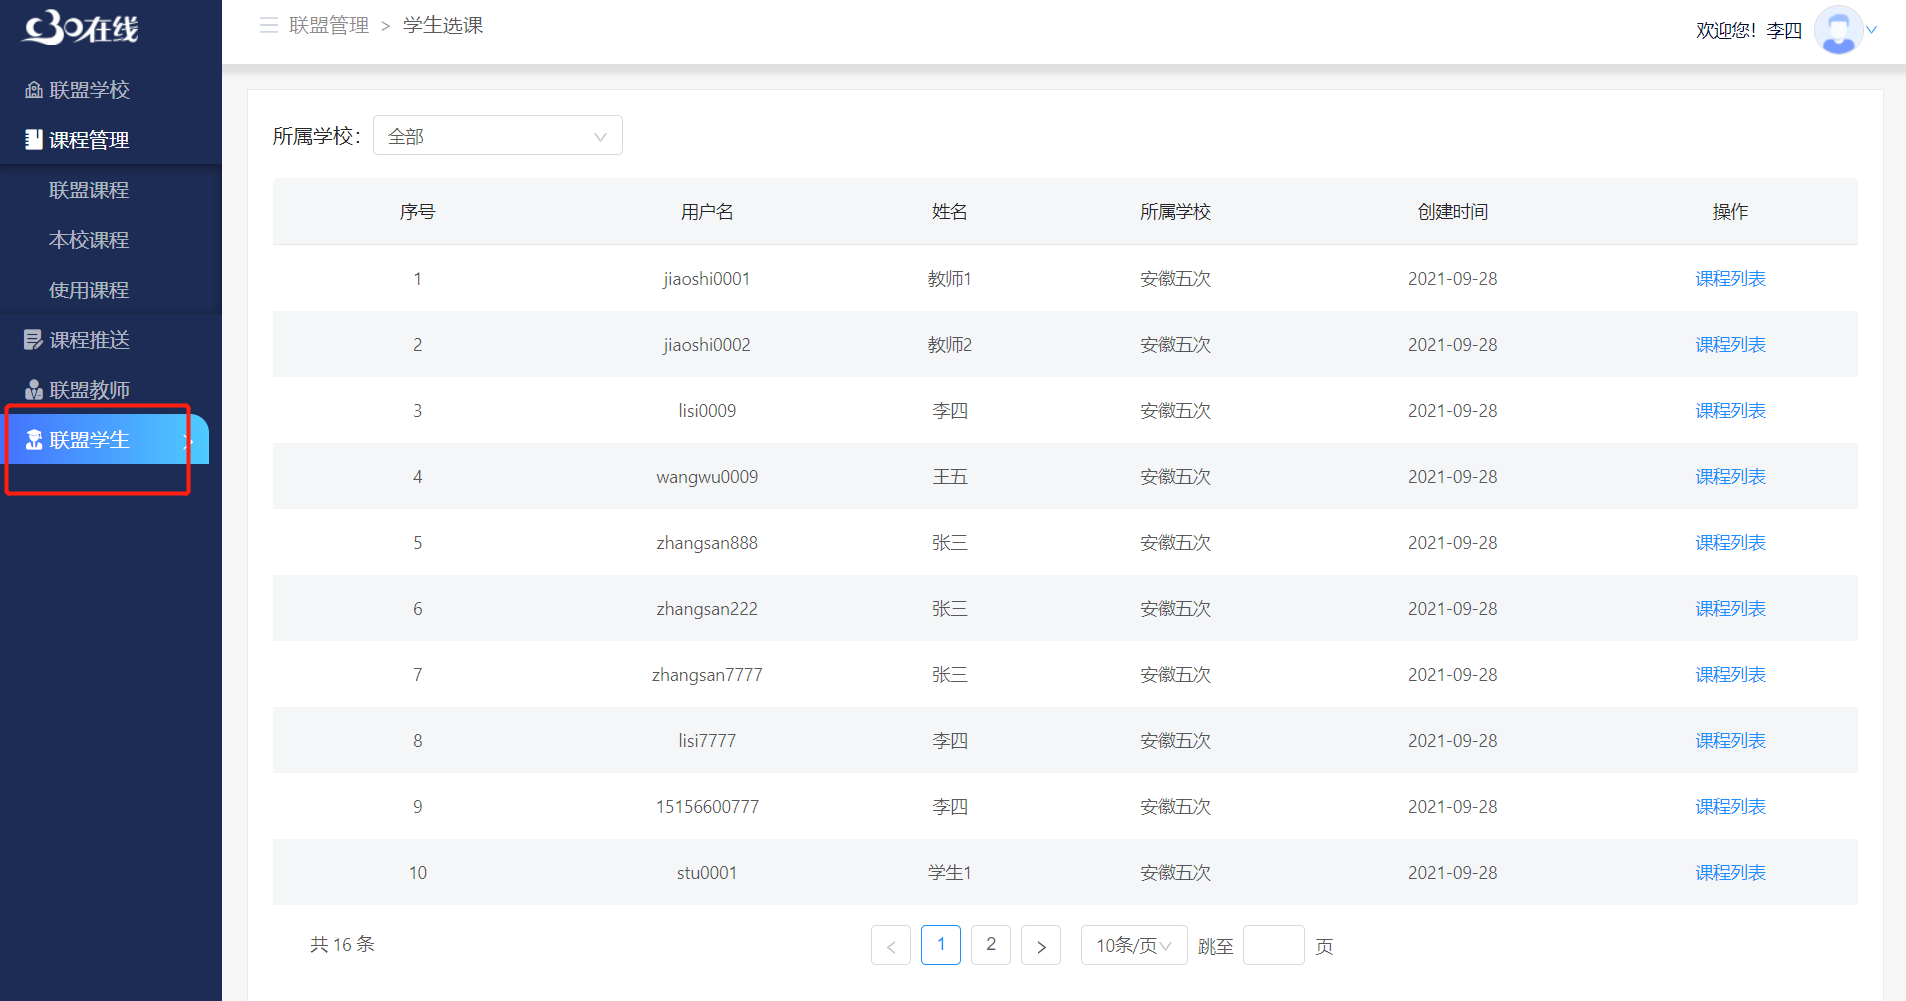Open 课程列表 for stu0001
The image size is (1906, 1001).
pyautogui.click(x=1730, y=873)
